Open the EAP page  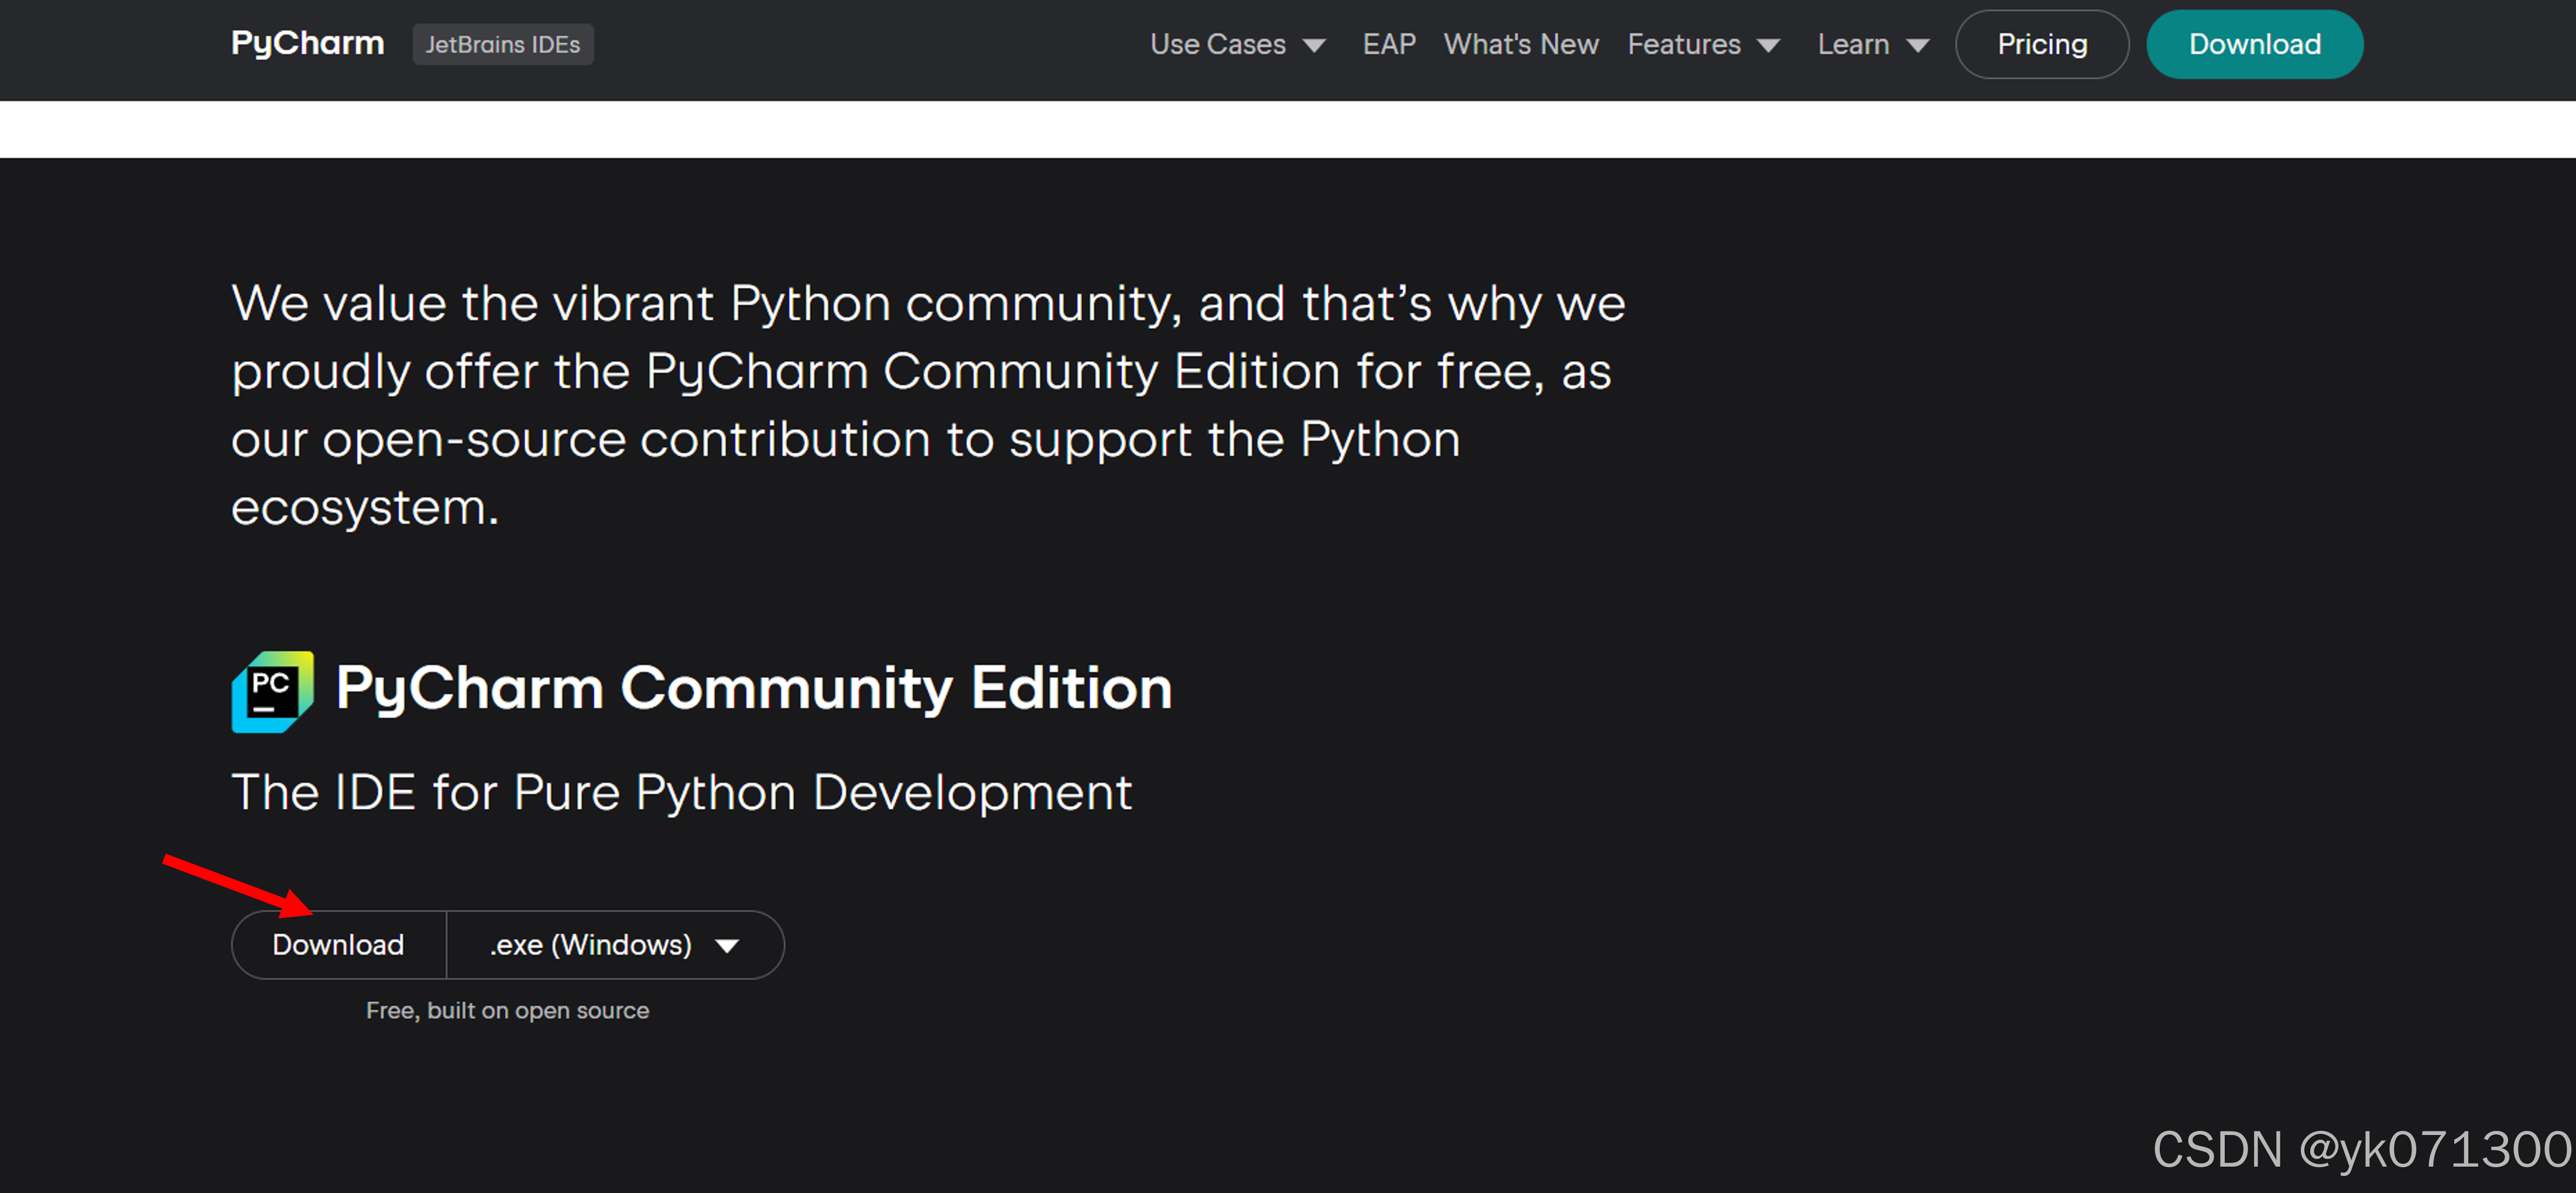(x=1388, y=45)
